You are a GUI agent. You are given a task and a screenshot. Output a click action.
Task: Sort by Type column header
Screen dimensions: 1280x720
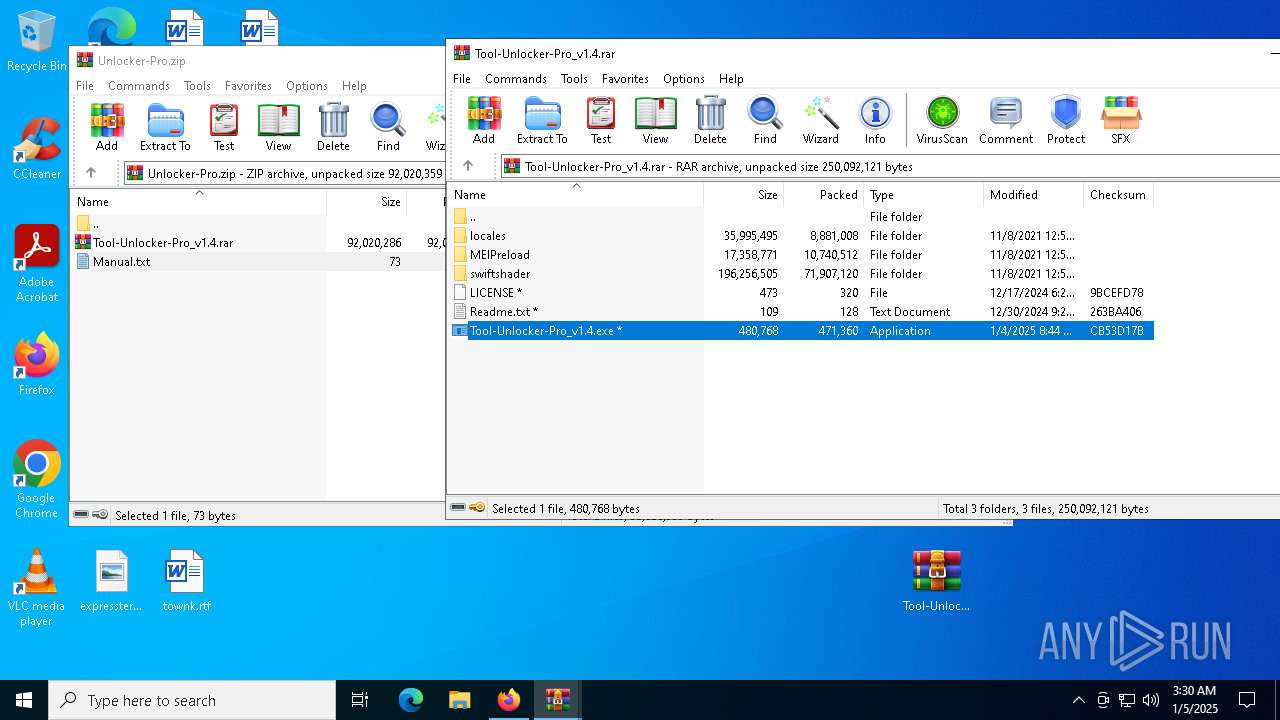click(923, 194)
